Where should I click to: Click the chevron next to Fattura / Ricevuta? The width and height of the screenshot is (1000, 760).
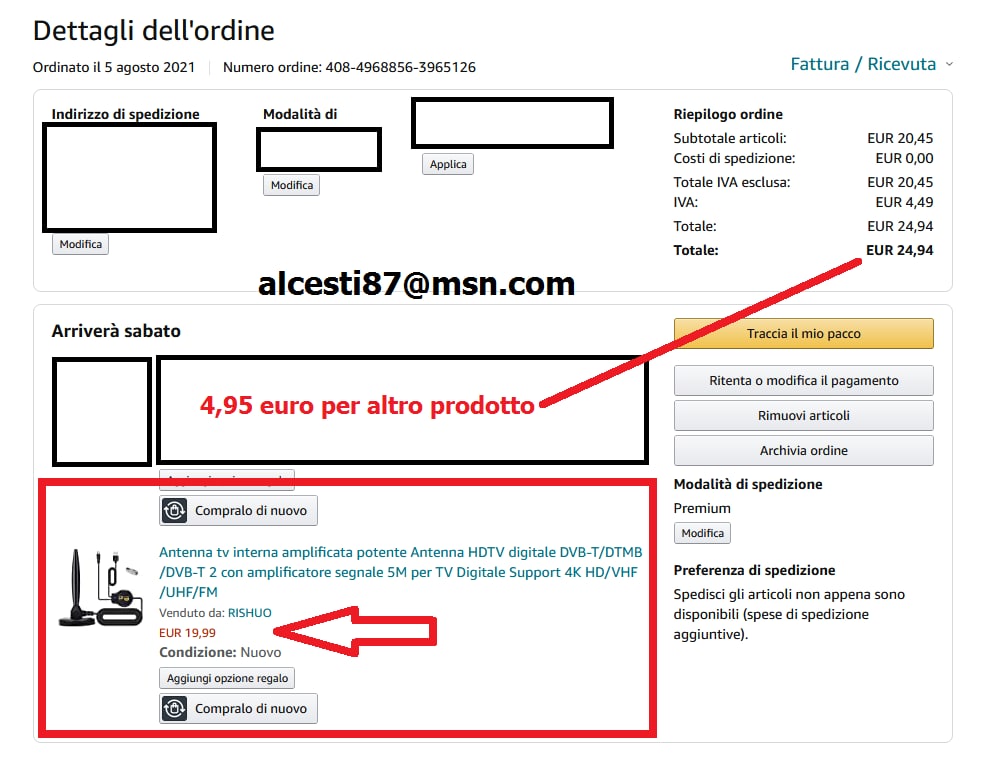pos(949,64)
